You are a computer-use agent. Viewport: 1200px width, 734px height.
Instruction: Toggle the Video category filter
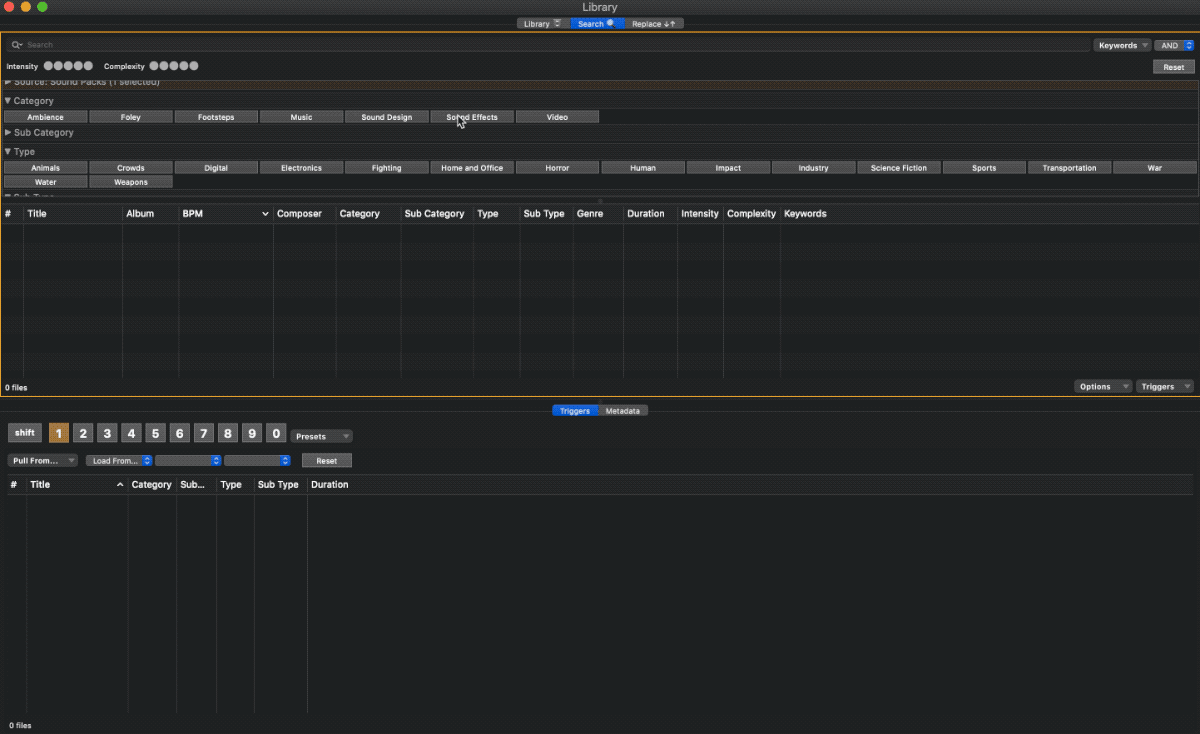click(557, 117)
